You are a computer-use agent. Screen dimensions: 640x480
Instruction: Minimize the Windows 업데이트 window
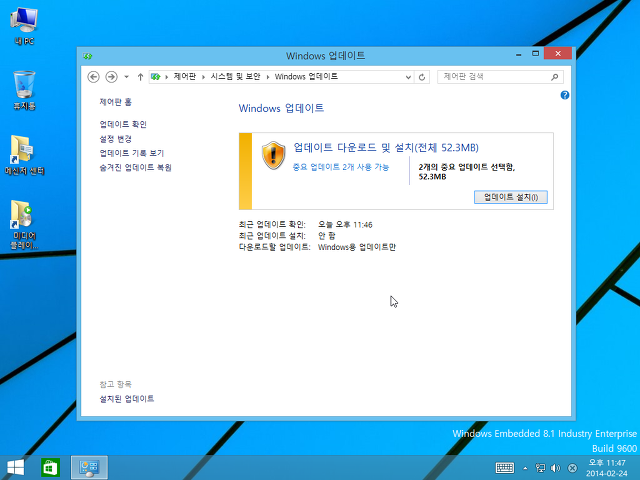tap(518, 54)
